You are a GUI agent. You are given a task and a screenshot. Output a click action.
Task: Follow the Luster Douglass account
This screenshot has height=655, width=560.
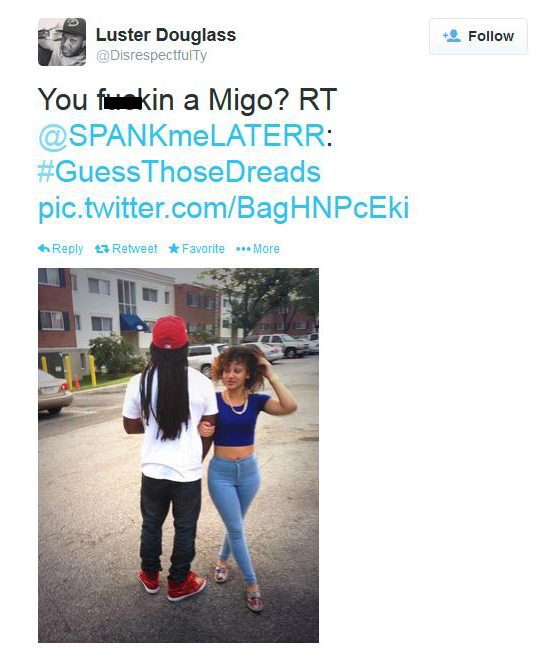(478, 36)
